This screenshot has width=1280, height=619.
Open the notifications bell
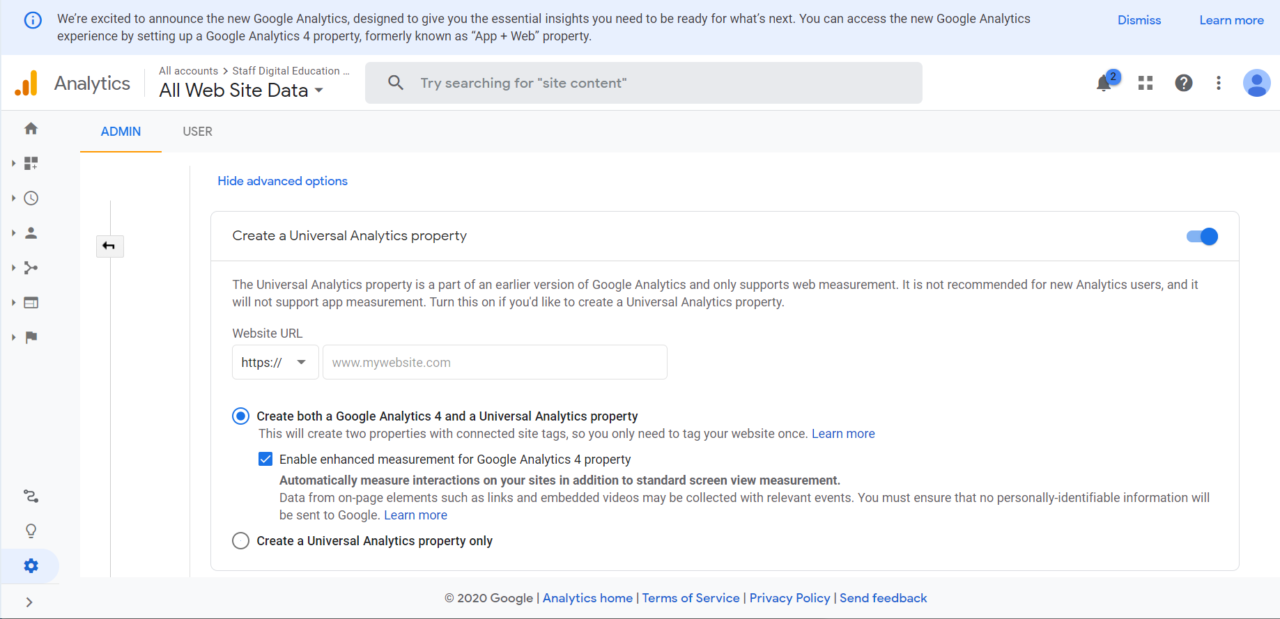click(x=1104, y=83)
